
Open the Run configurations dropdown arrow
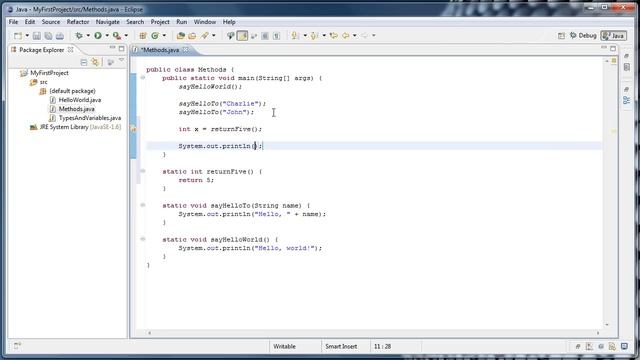point(107,36)
